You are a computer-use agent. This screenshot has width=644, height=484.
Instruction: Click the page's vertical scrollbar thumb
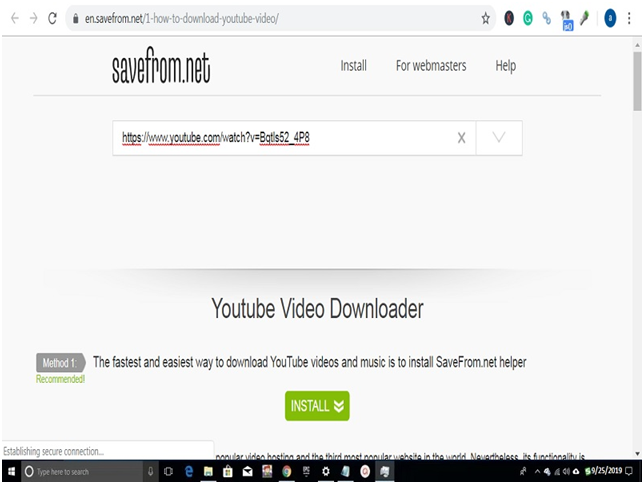click(x=637, y=81)
